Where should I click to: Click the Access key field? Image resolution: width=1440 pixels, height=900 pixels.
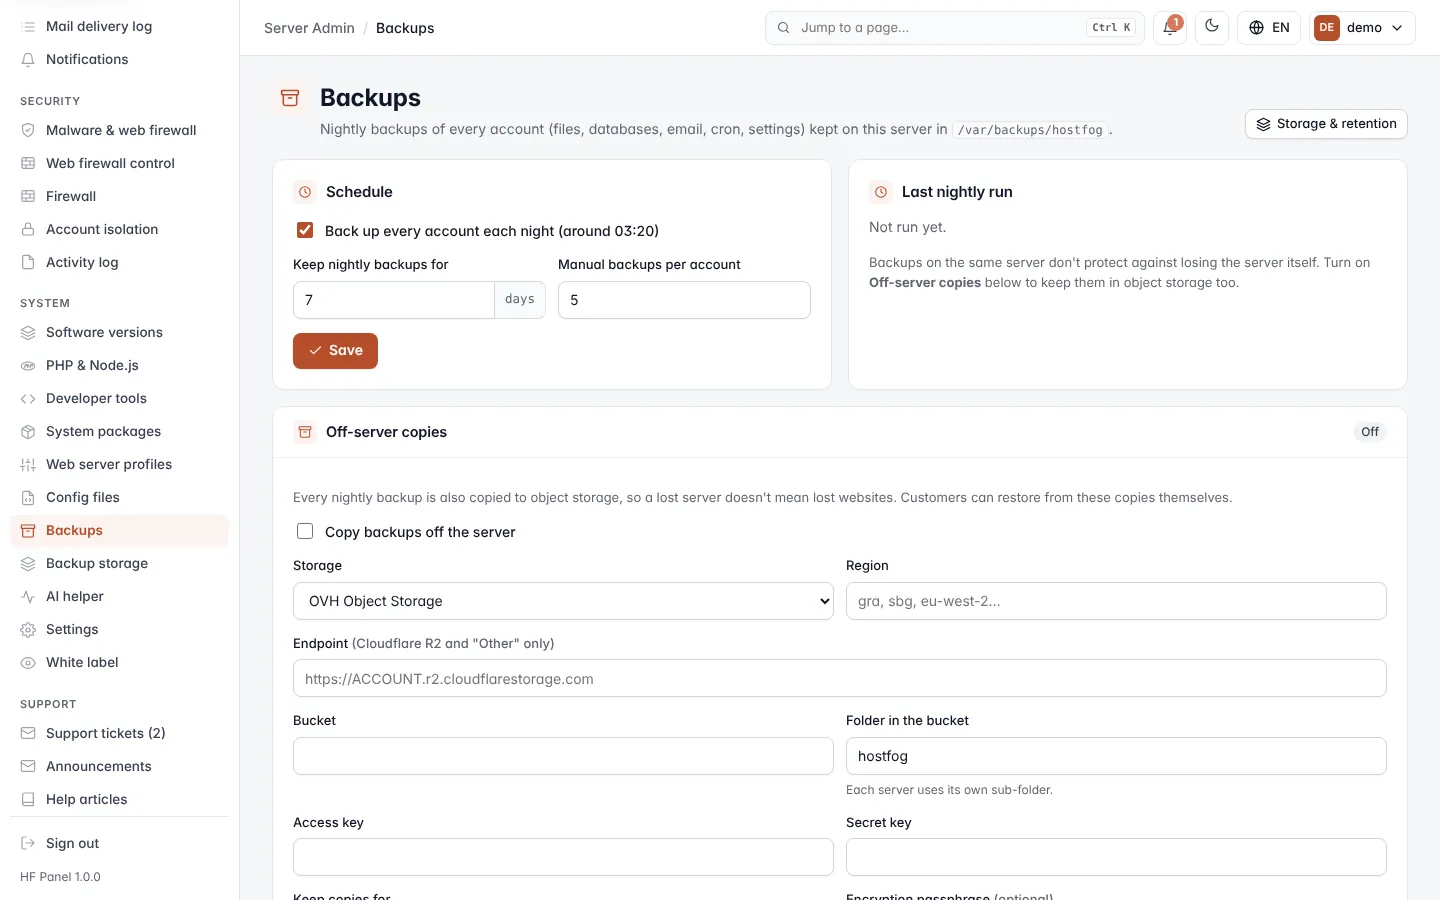[563, 857]
